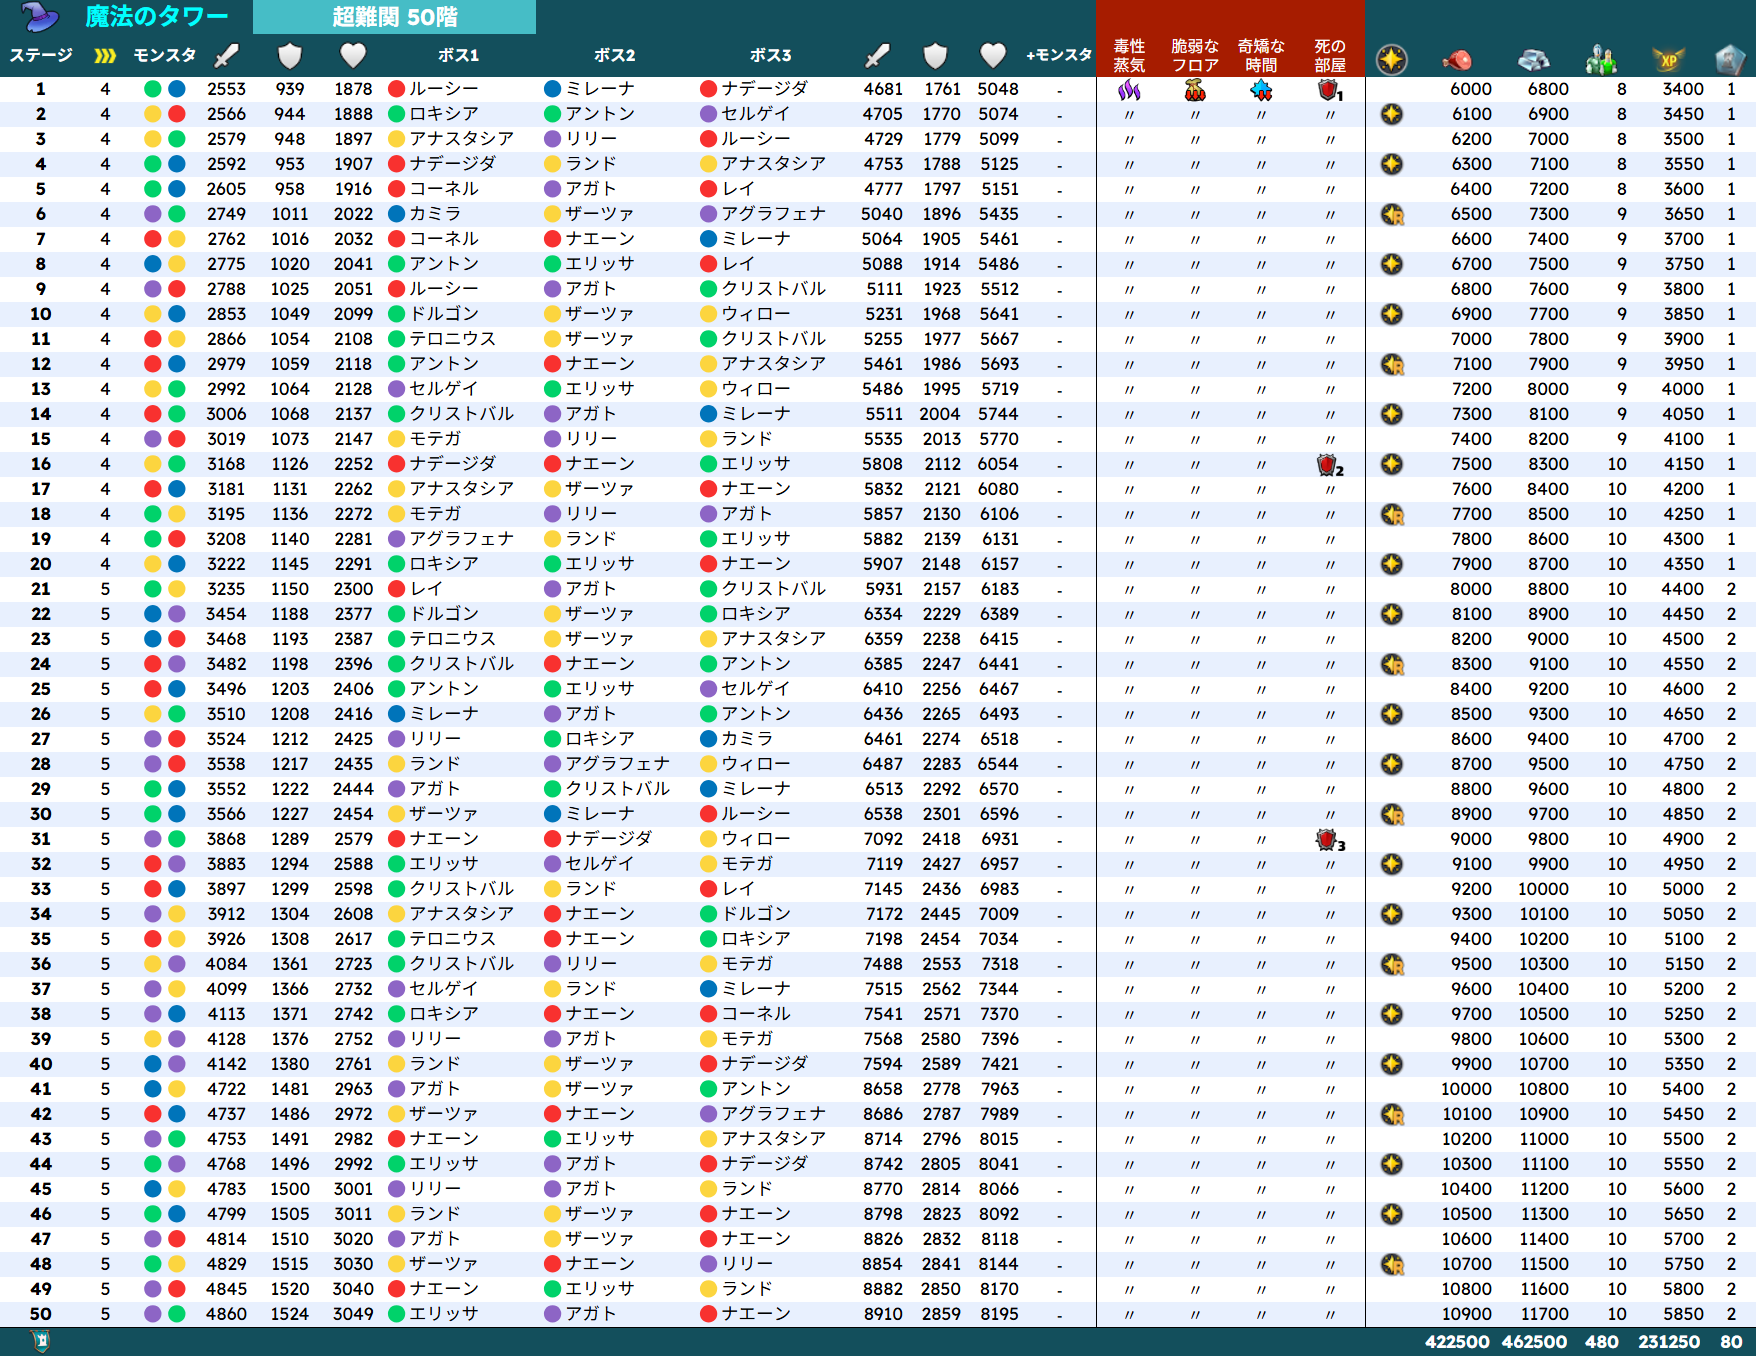Click boss name カミラ in stage 27
1756x1356 pixels.
click(x=747, y=739)
